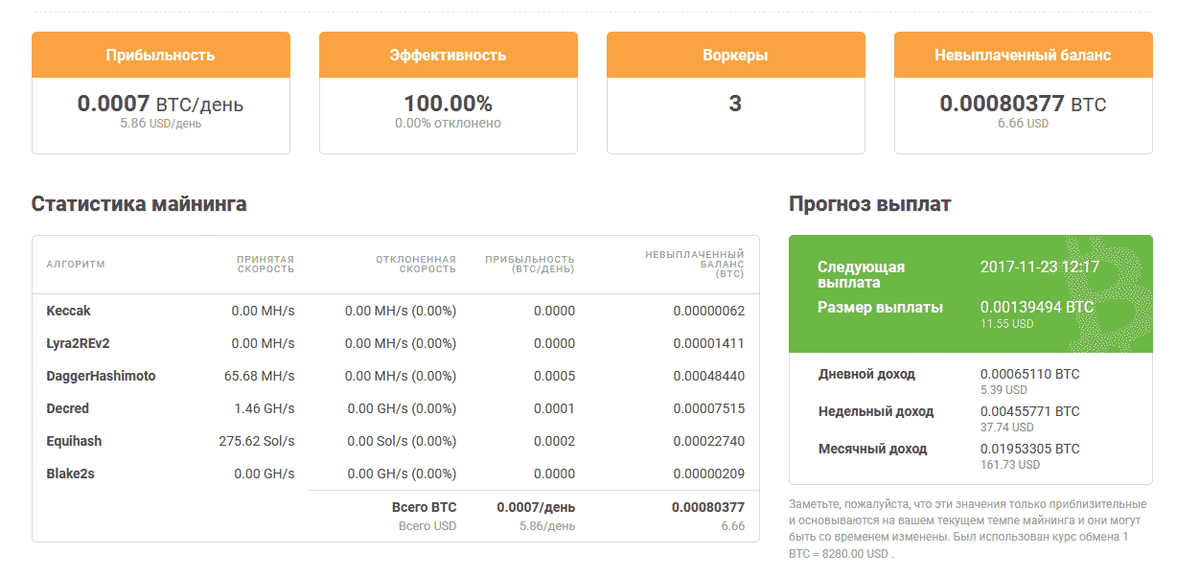Sort by Прибыльность (BTC/день) table column header
Screen dimensions: 1200x579
point(529,263)
